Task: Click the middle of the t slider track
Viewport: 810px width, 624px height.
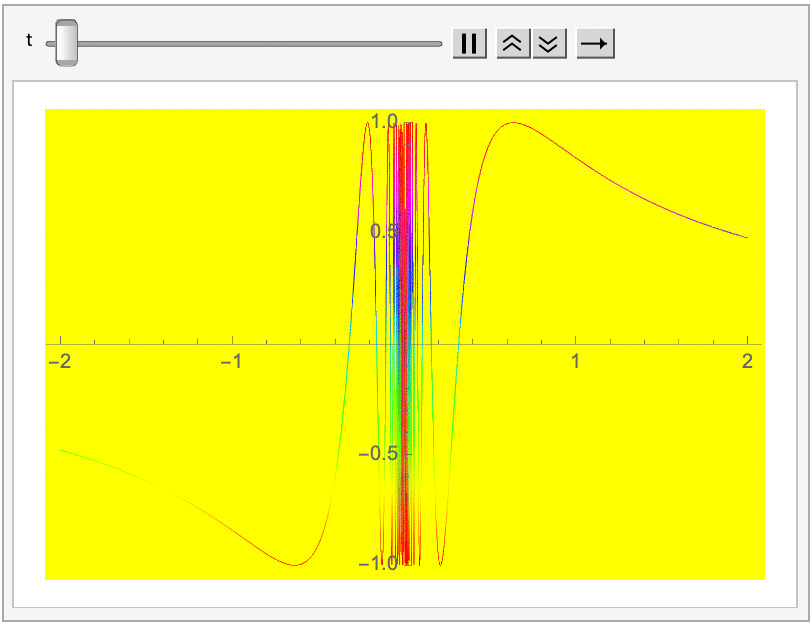Action: (245, 44)
